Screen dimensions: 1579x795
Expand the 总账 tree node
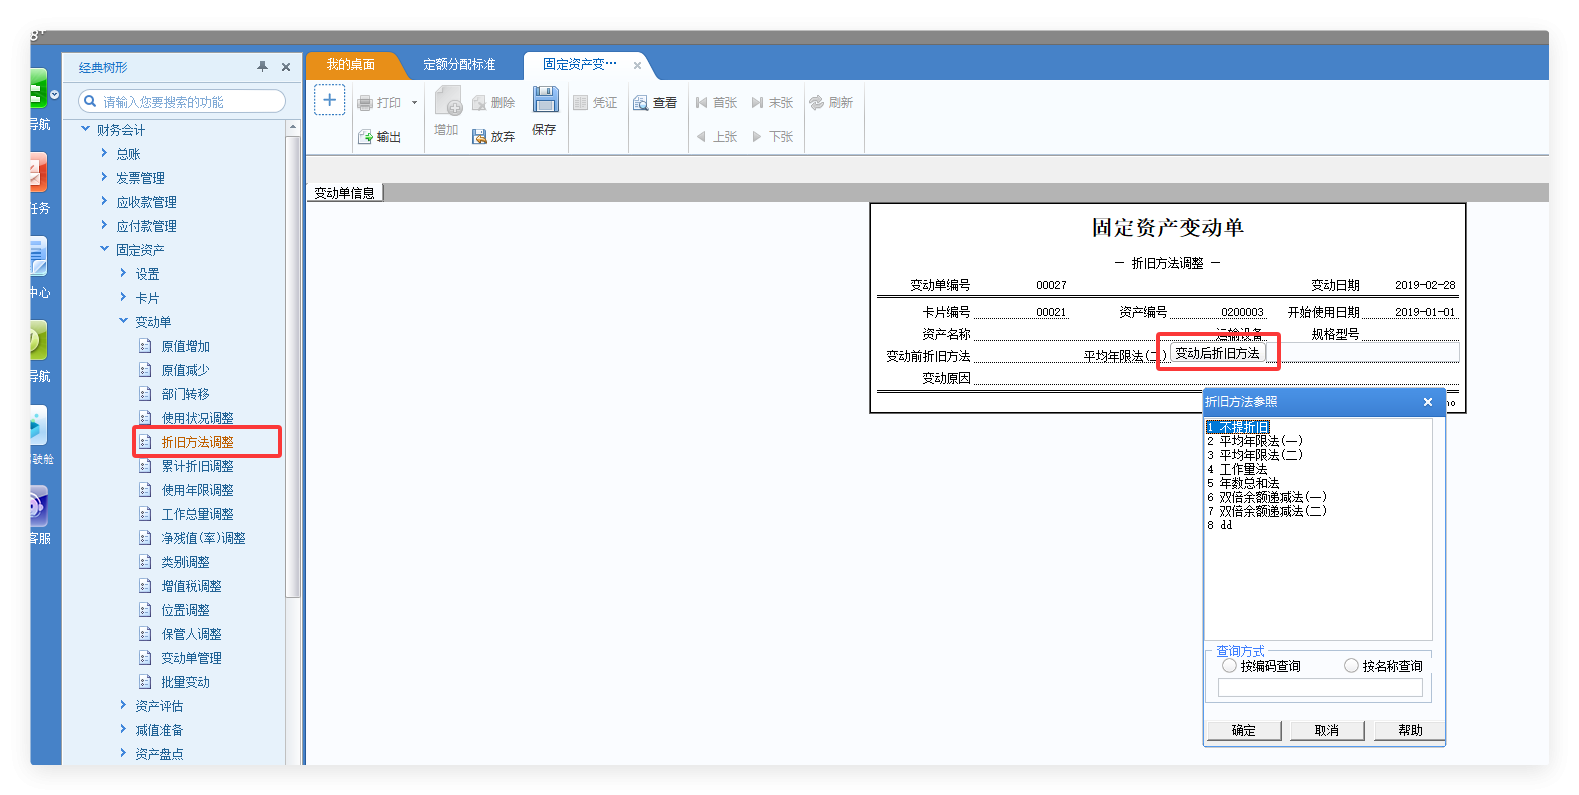click(x=104, y=153)
